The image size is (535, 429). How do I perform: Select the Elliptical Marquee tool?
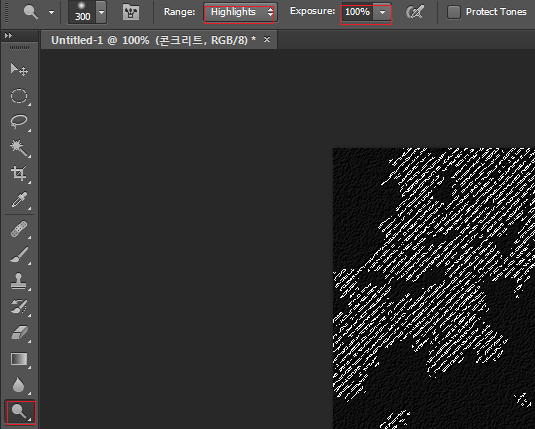(x=19, y=96)
